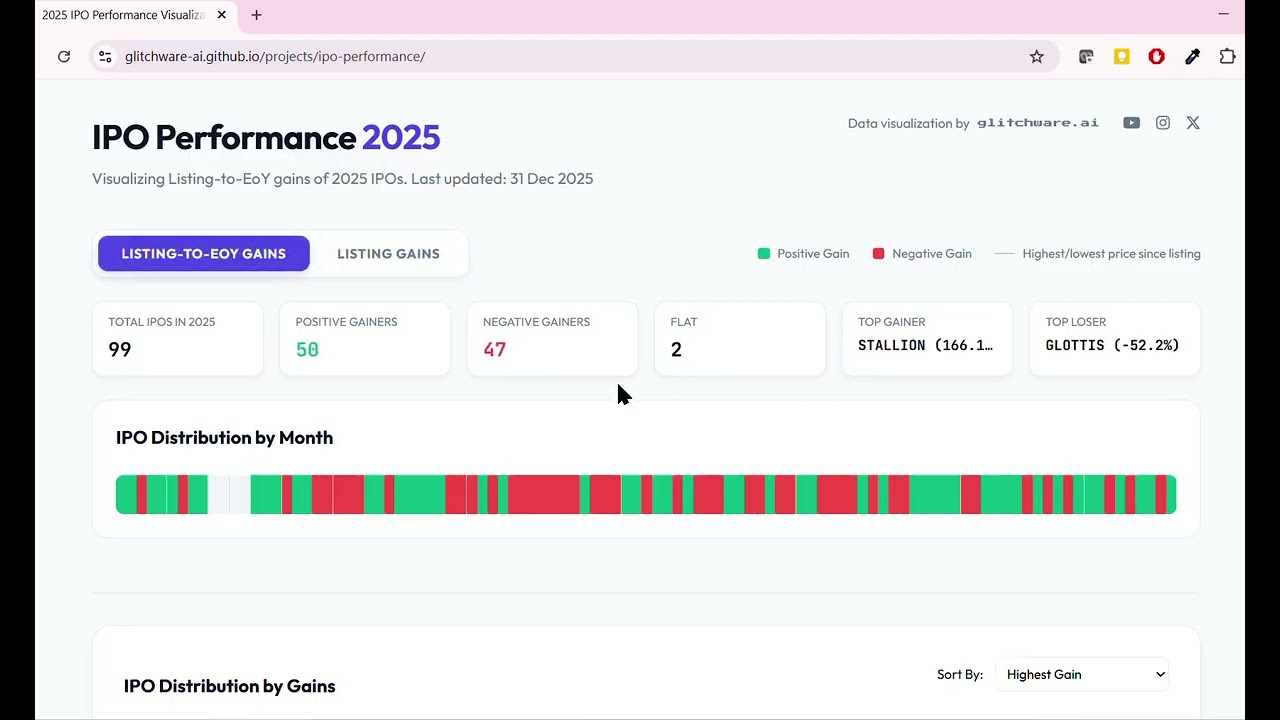Open glitchware X profile icon
Viewport: 1280px width, 720px height.
point(1193,123)
